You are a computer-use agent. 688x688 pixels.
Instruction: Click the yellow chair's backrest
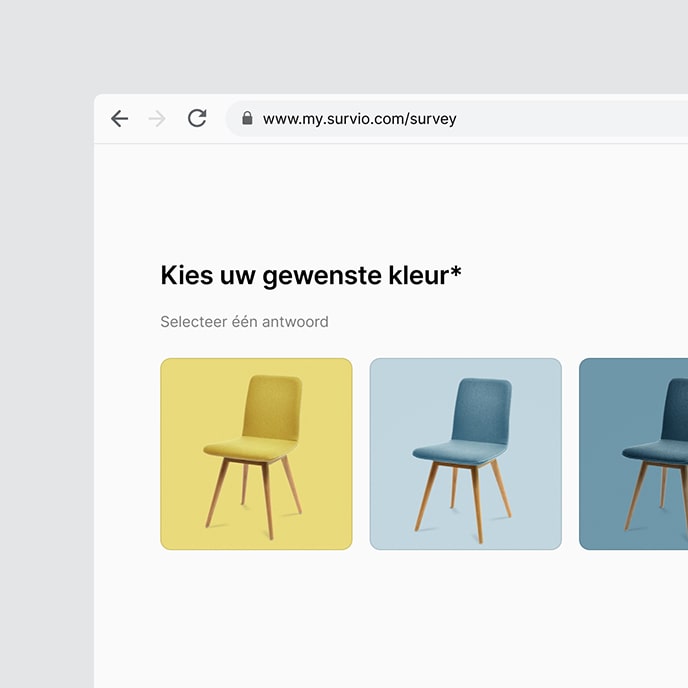272,403
